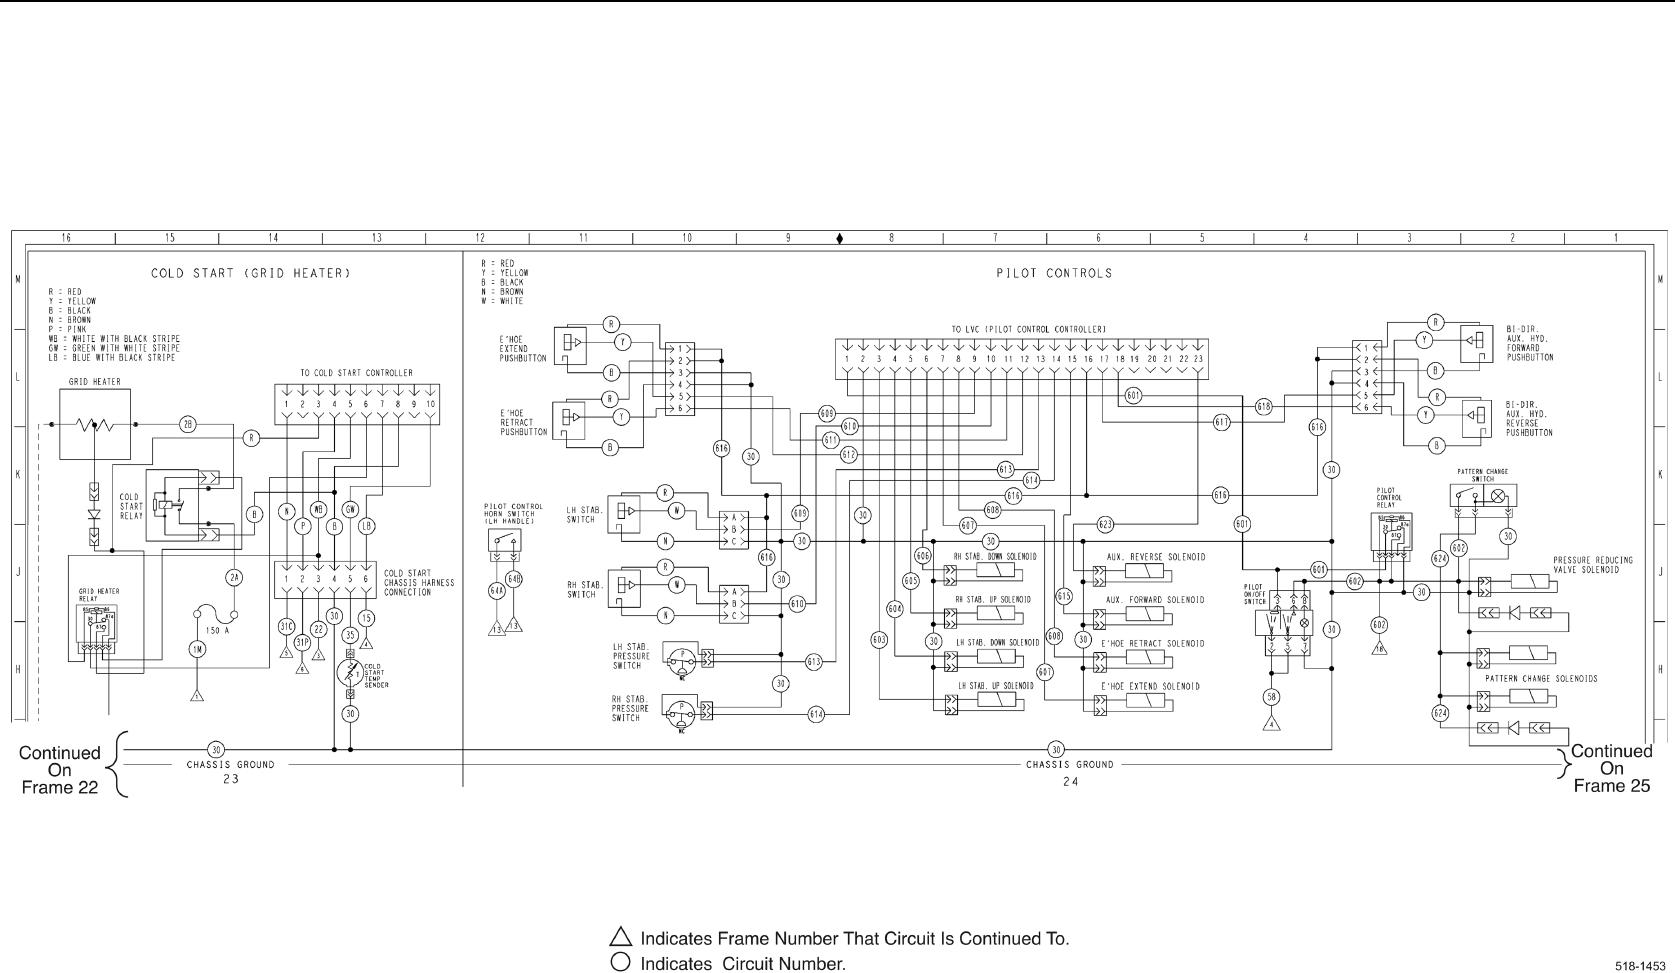Click the circle icon in the legend
The image size is (1675, 973).
[x=620, y=964]
